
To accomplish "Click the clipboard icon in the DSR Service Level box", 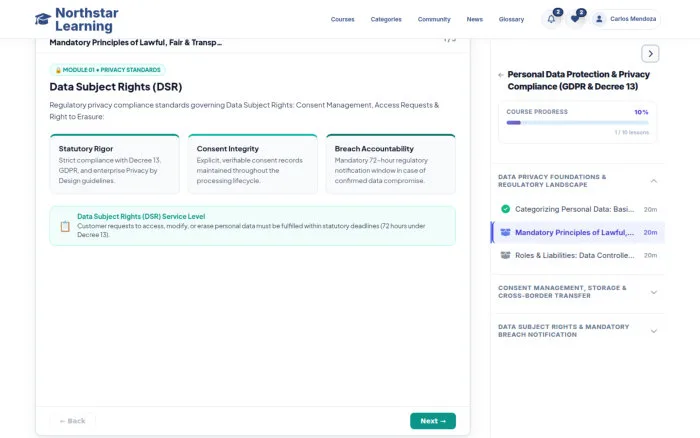I will point(65,226).
